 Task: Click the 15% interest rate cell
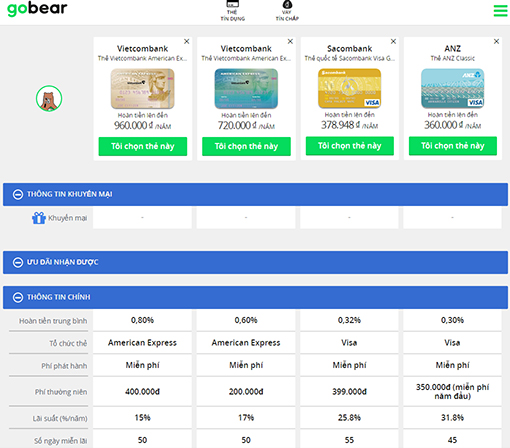142,418
